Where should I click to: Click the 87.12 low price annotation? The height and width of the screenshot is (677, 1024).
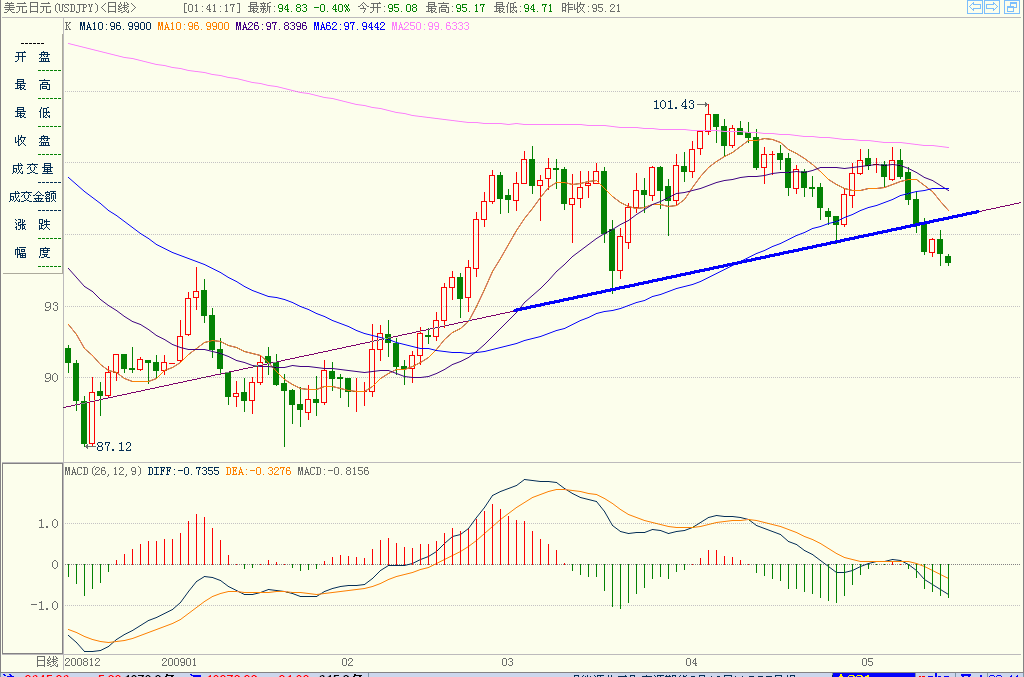[x=114, y=447]
